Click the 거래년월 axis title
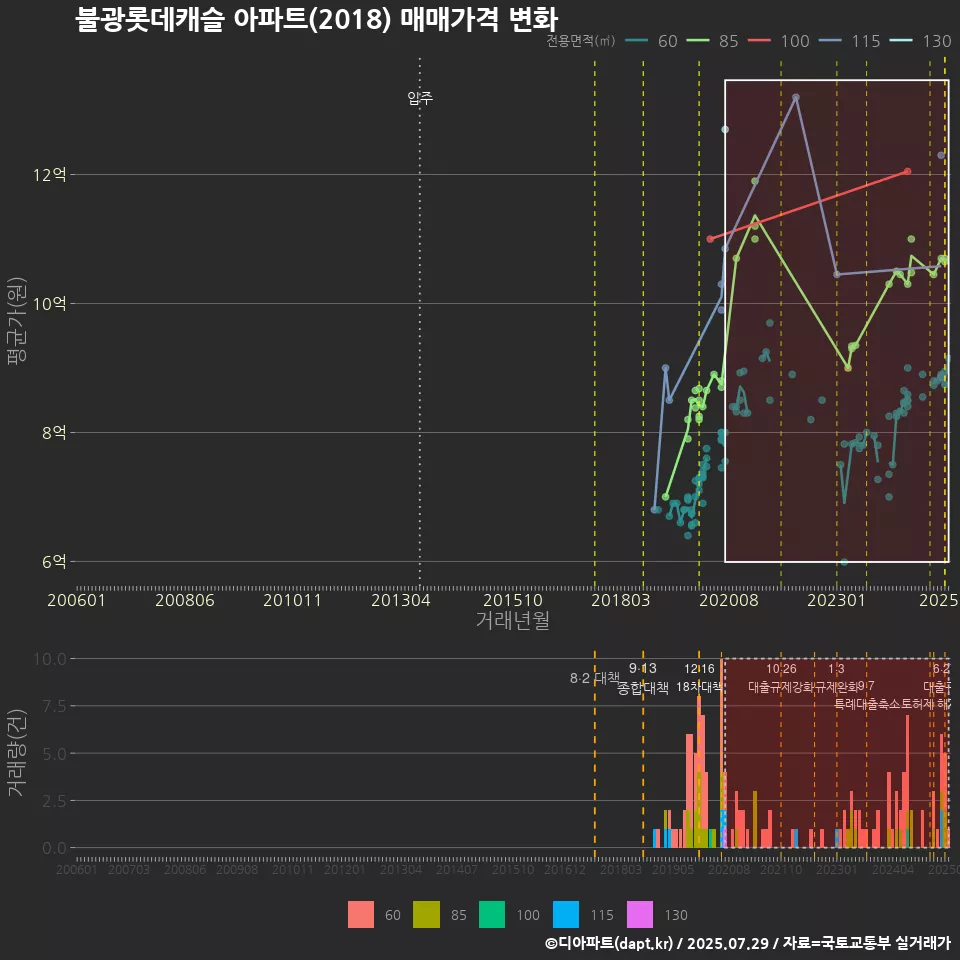The width and height of the screenshot is (960, 960). tap(512, 620)
